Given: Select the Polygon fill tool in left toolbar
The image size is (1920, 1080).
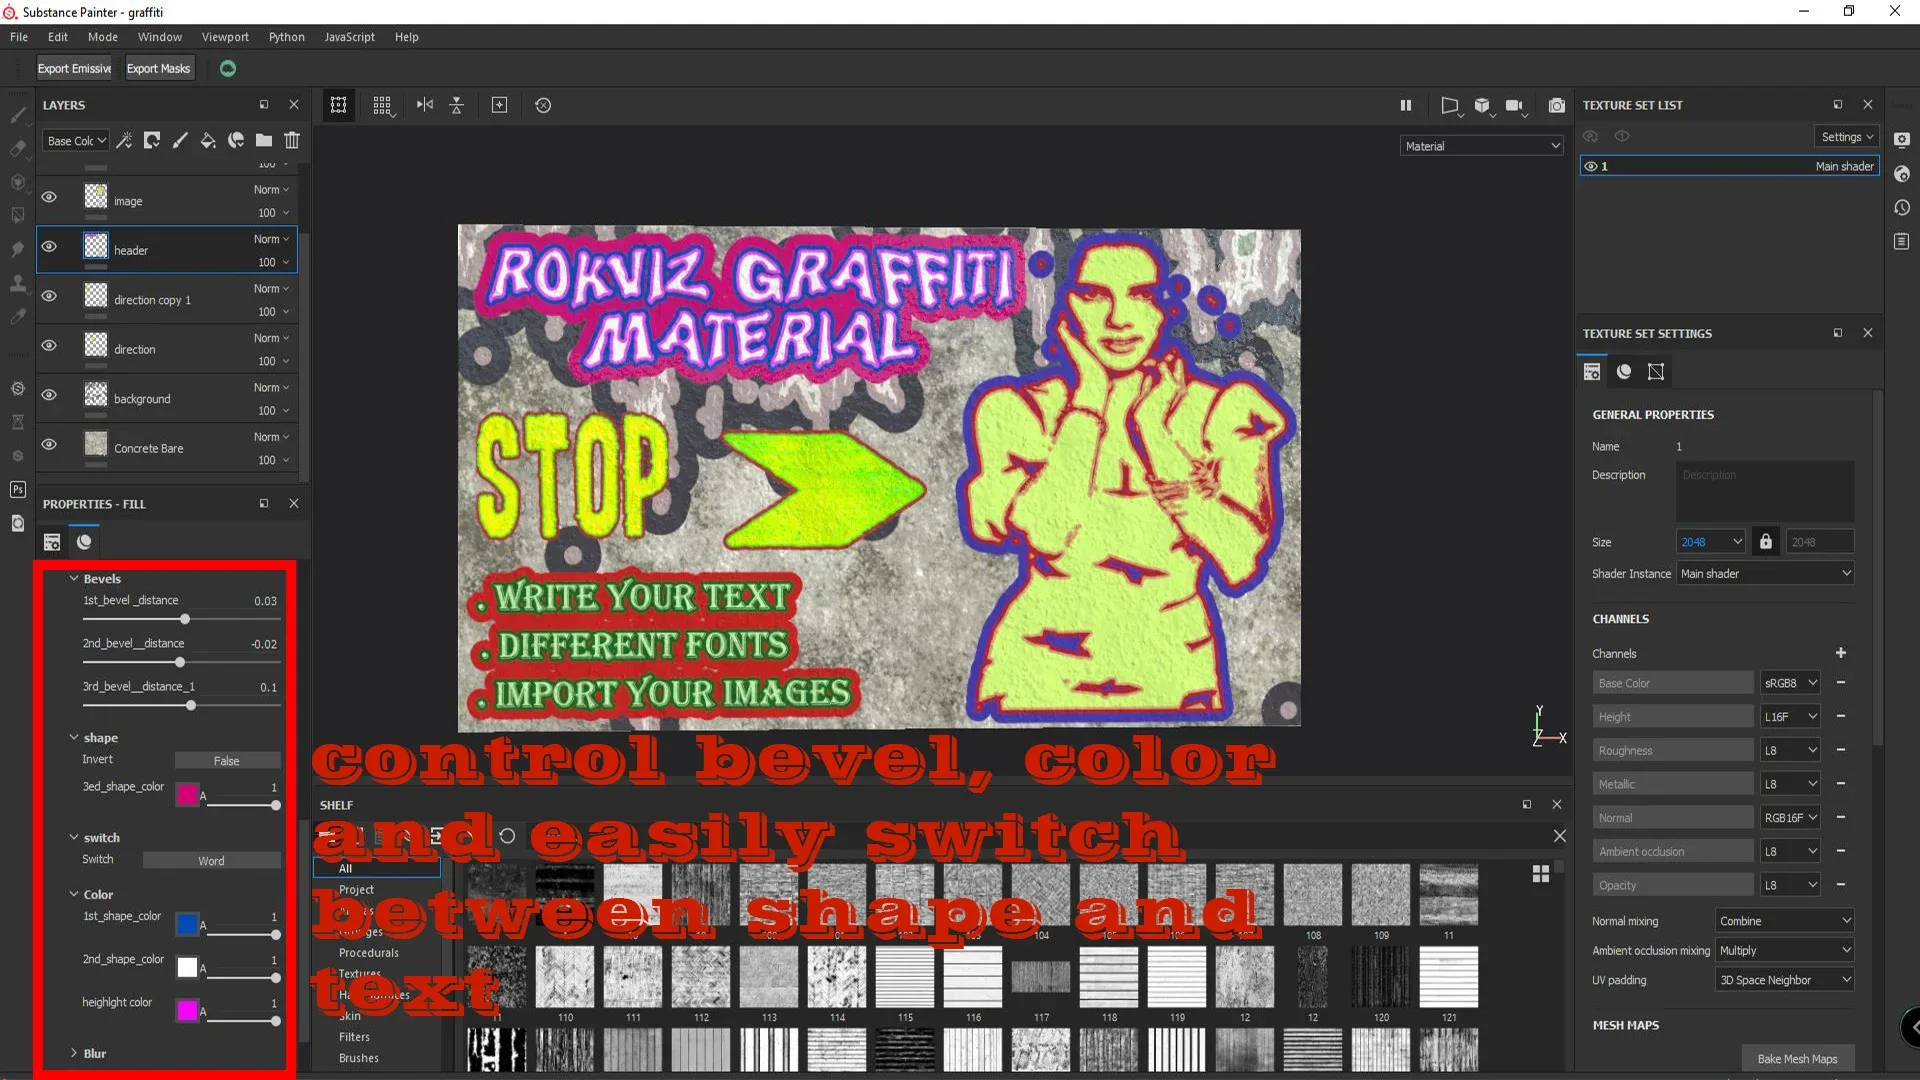Looking at the screenshot, I should (x=18, y=215).
